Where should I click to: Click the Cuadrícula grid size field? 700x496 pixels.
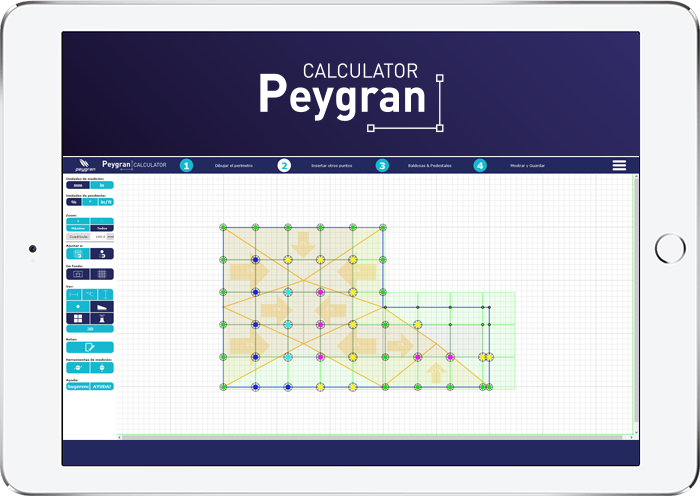click(x=98, y=237)
